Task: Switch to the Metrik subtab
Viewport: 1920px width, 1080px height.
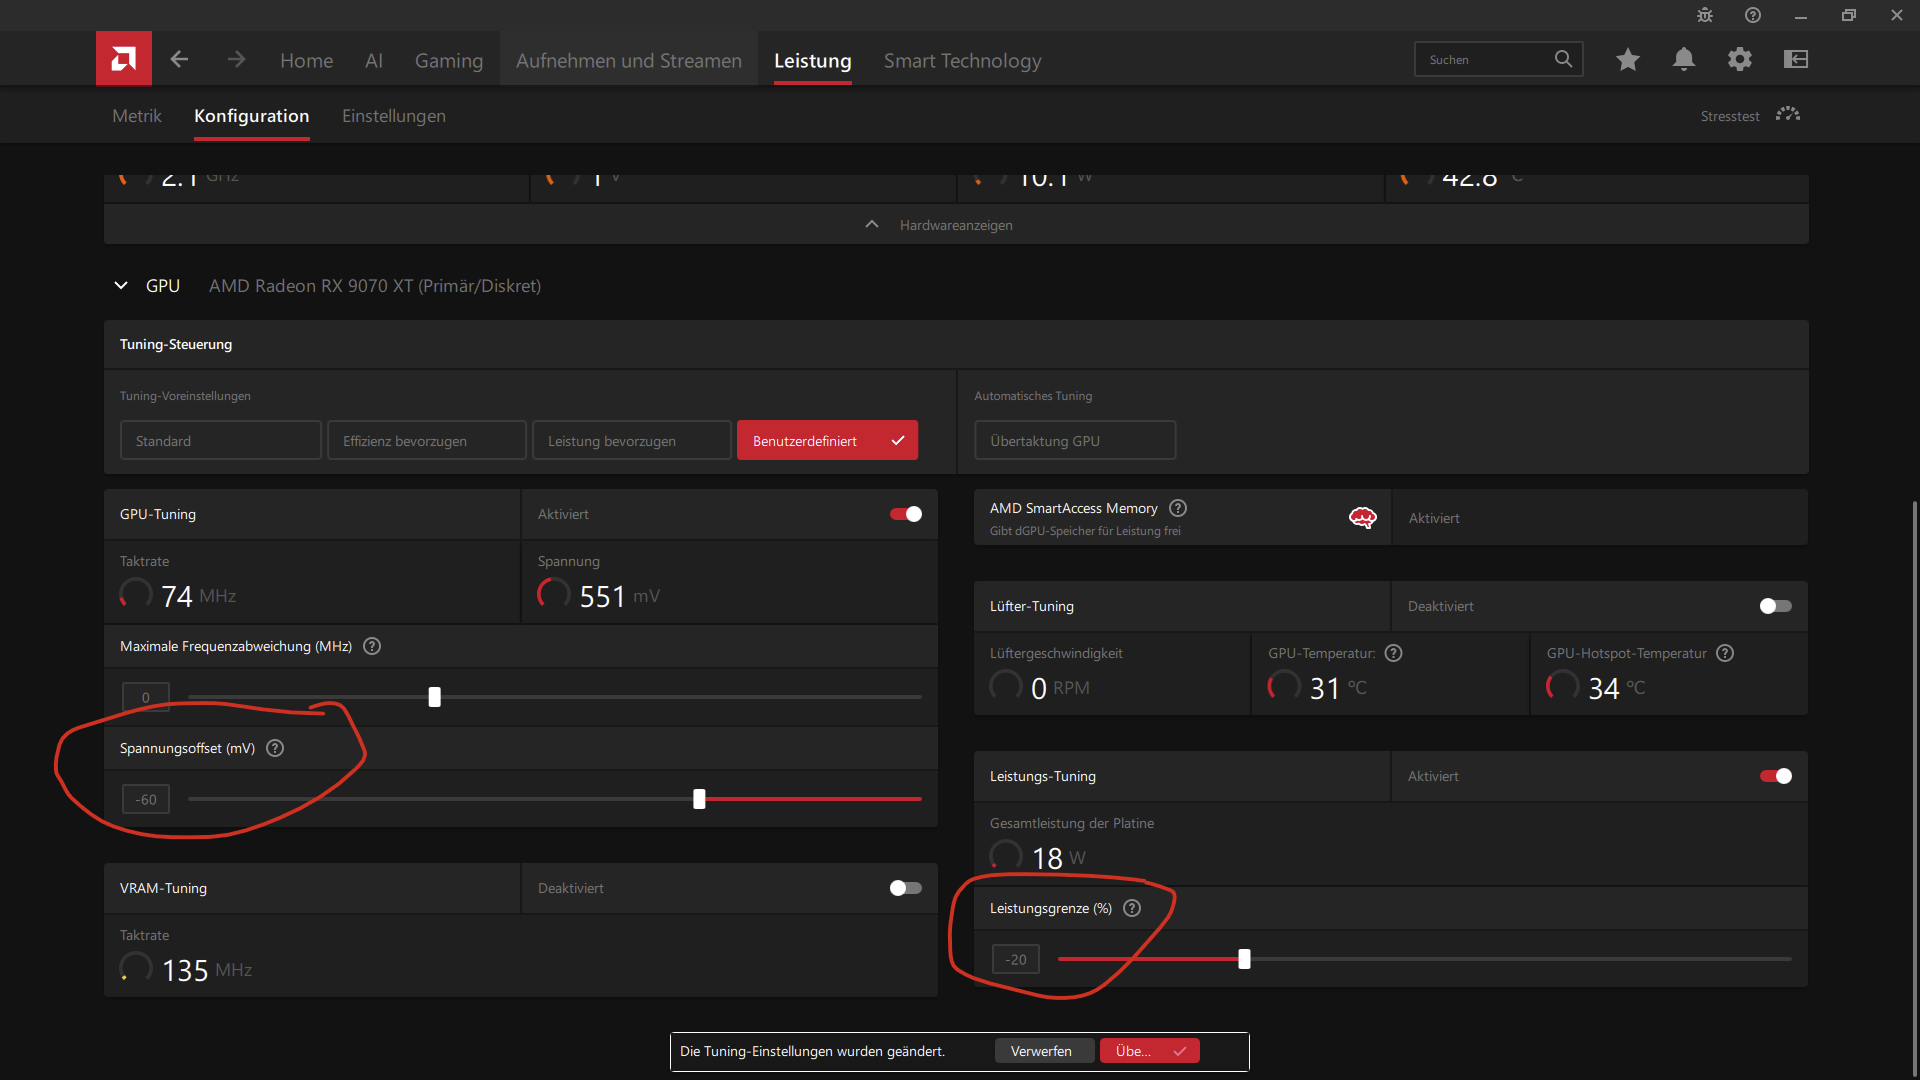Action: coord(137,116)
